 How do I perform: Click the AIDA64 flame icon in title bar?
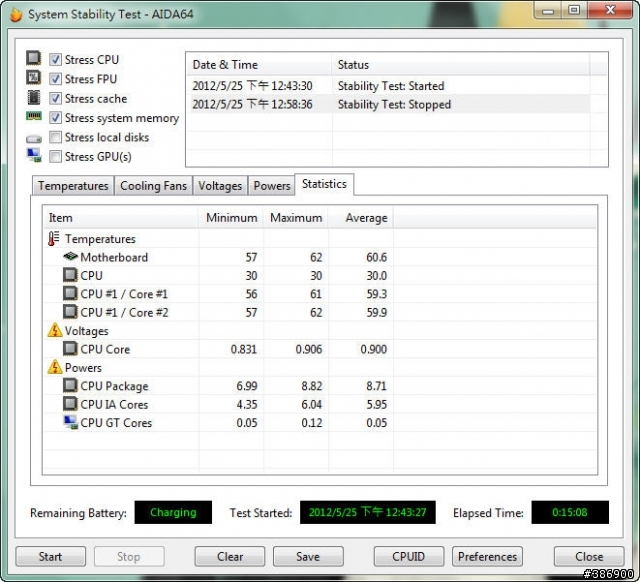click(16, 15)
